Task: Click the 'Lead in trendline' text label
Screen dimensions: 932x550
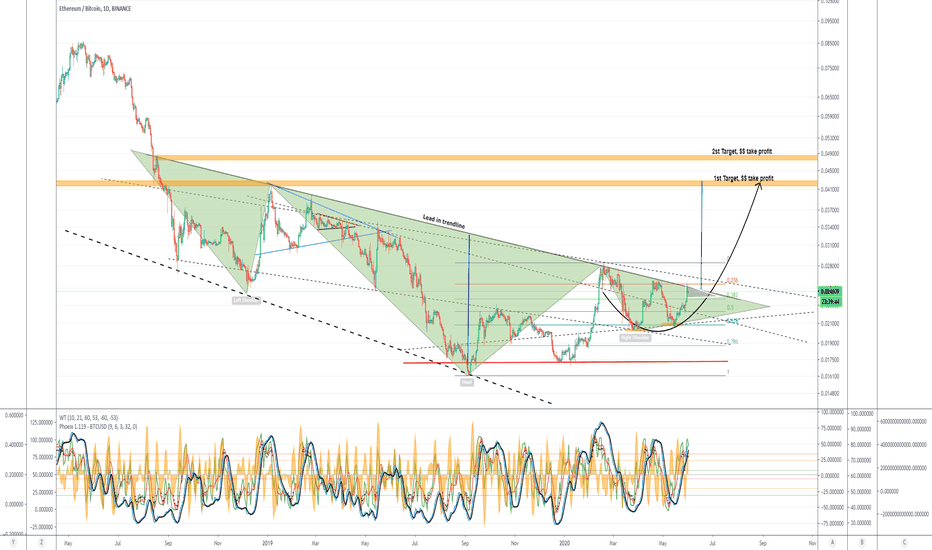Action: (x=444, y=221)
